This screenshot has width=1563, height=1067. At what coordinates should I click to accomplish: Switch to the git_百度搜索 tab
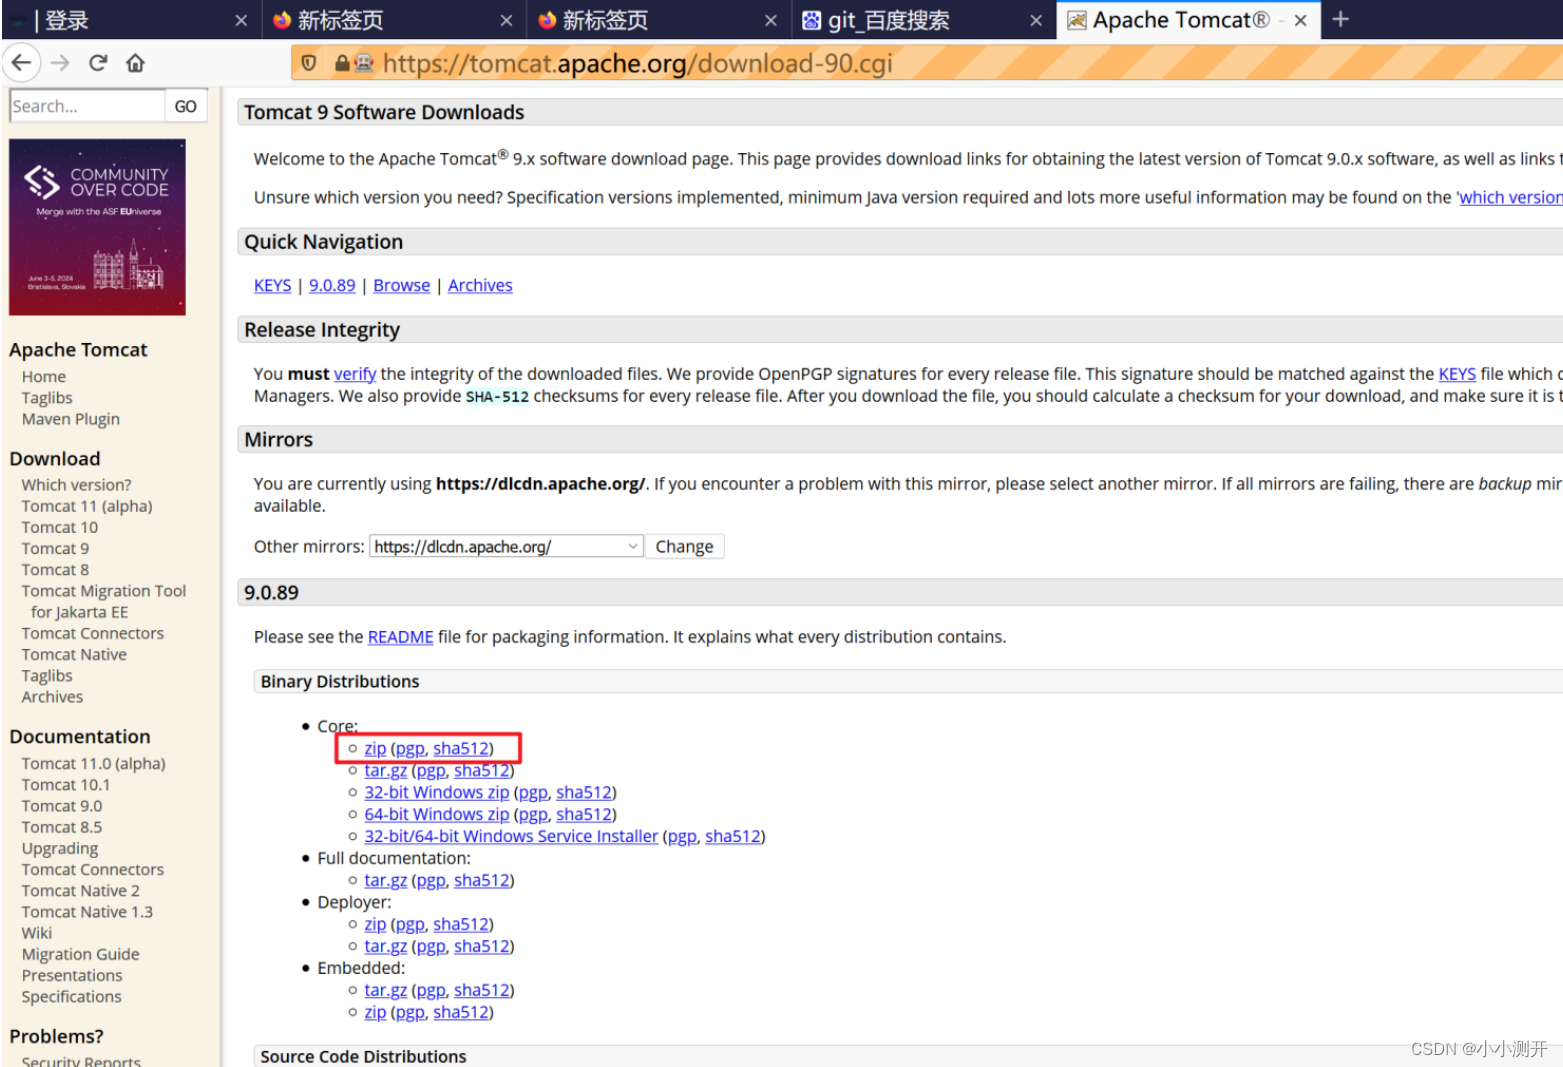click(923, 20)
